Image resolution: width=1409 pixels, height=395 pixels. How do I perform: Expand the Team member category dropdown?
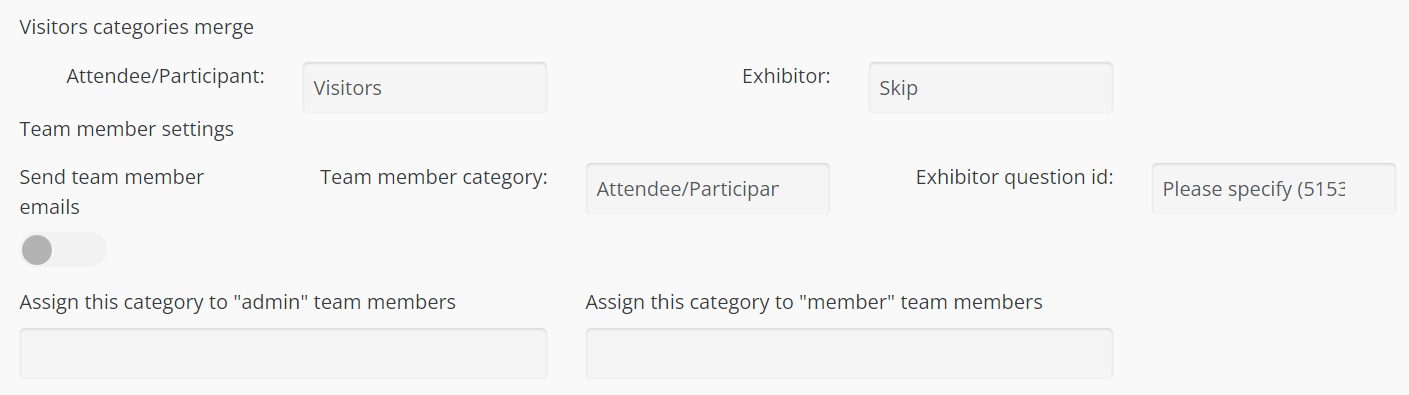click(707, 188)
